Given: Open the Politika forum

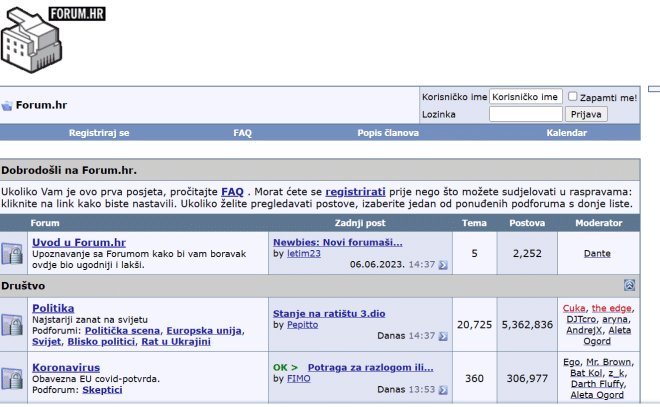Looking at the screenshot, I should 53,308.
